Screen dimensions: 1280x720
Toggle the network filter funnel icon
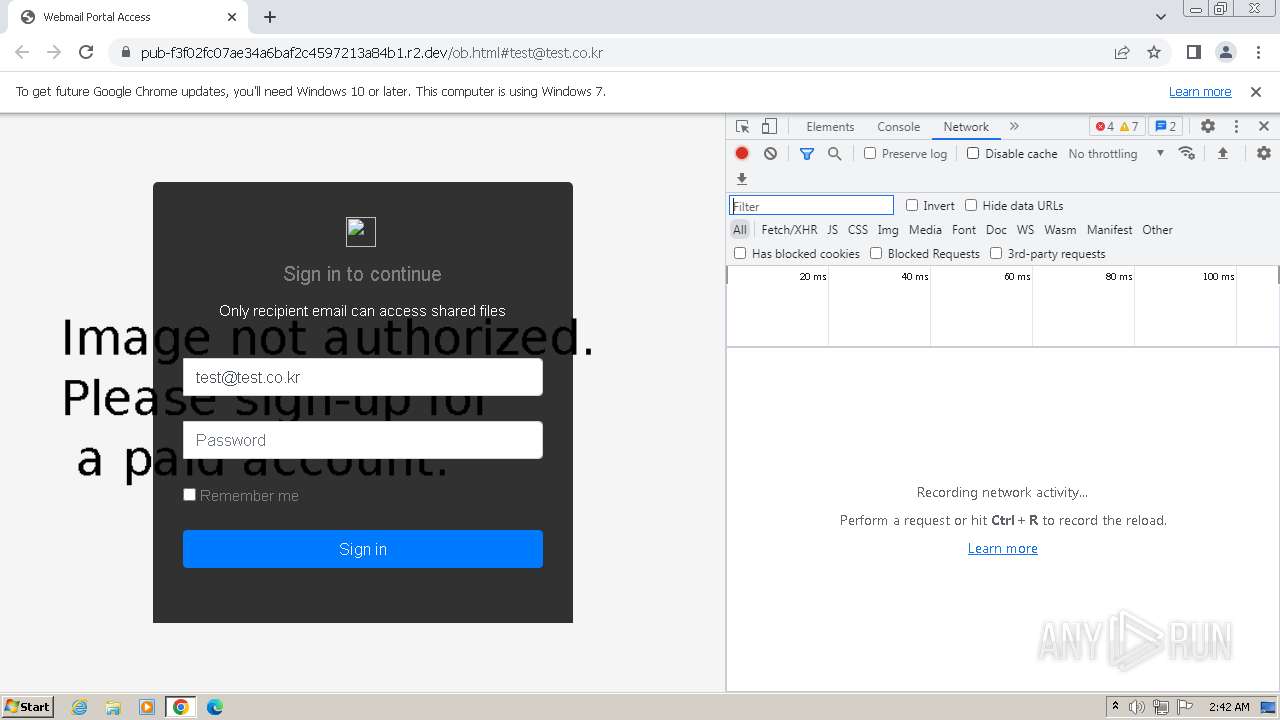click(807, 153)
